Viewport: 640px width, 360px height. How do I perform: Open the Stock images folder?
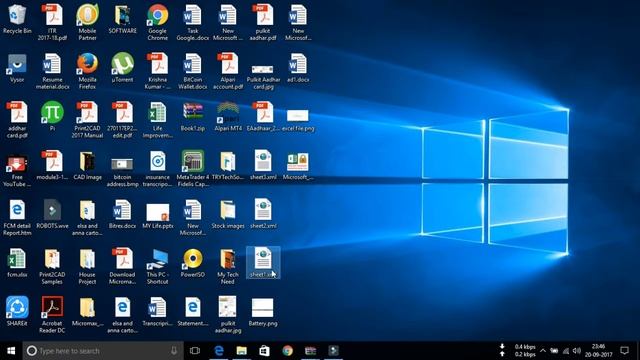(228, 214)
